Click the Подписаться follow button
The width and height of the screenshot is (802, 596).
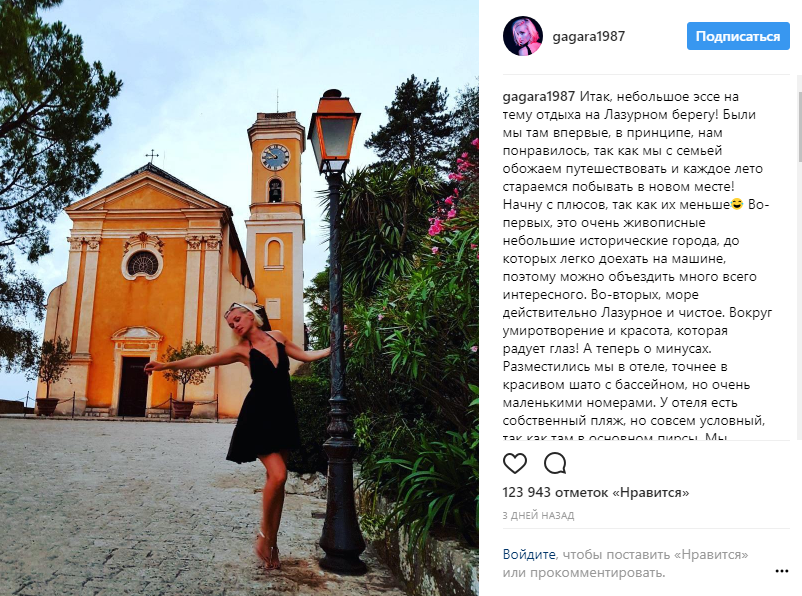[738, 36]
